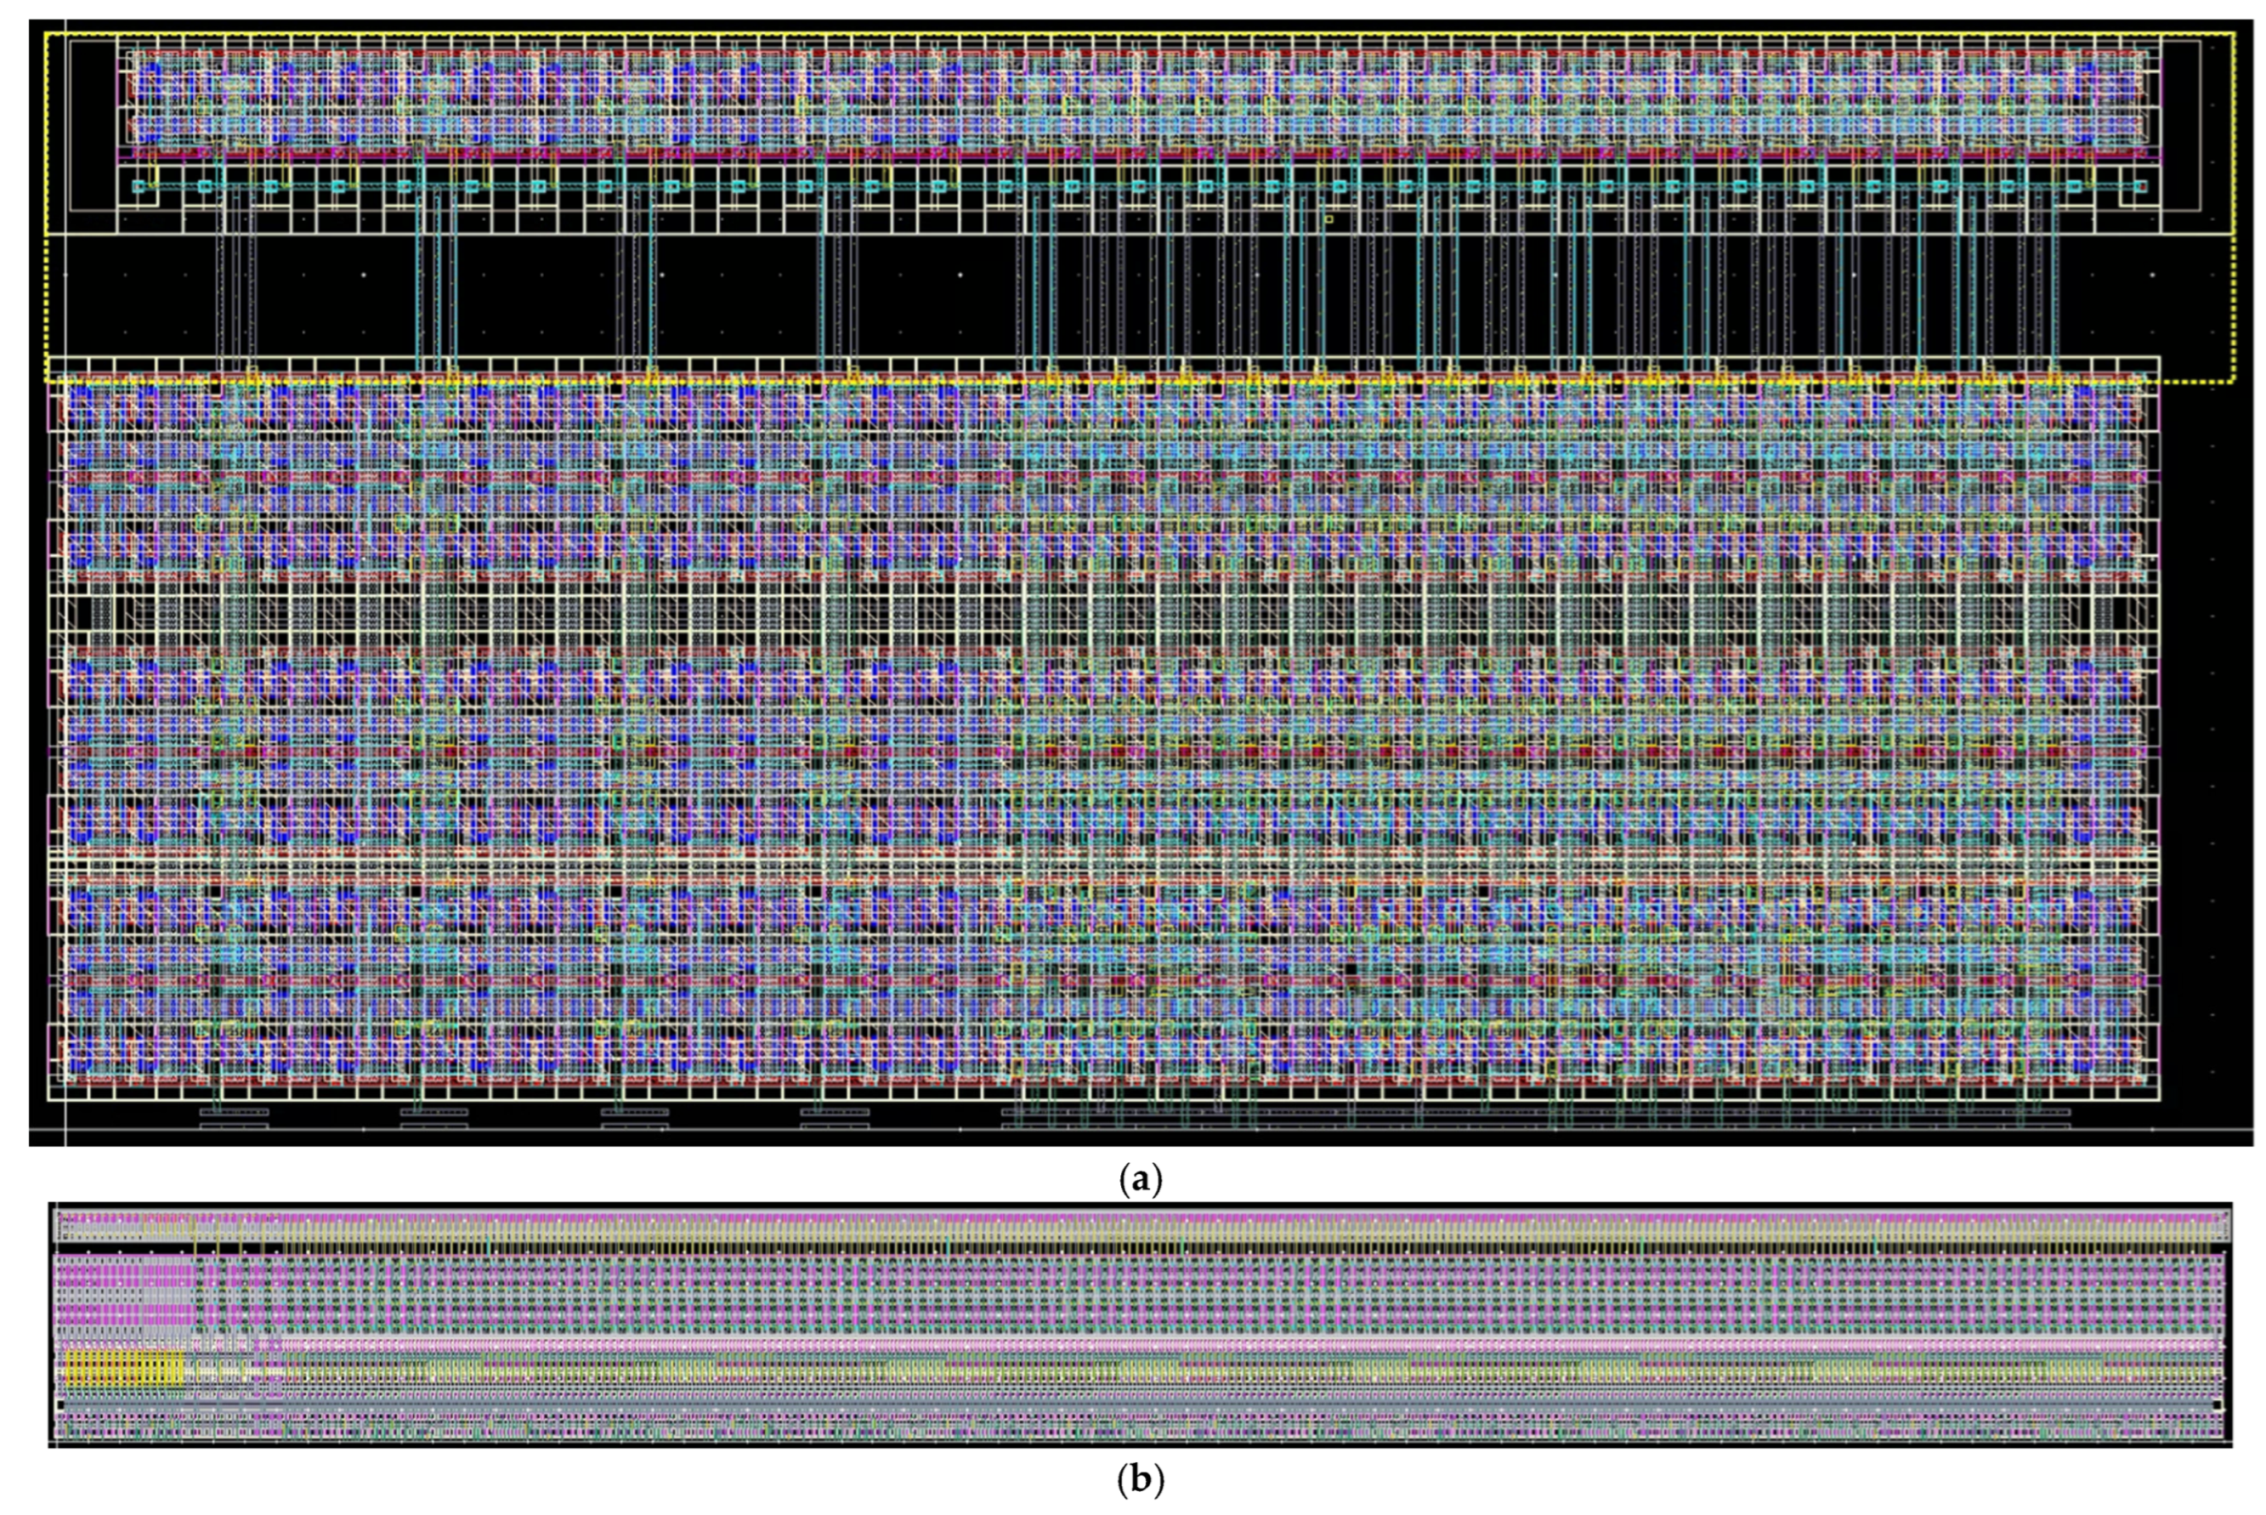Click the figure label (b)
Viewport: 2266px width, 1515px height.
point(1139,1481)
